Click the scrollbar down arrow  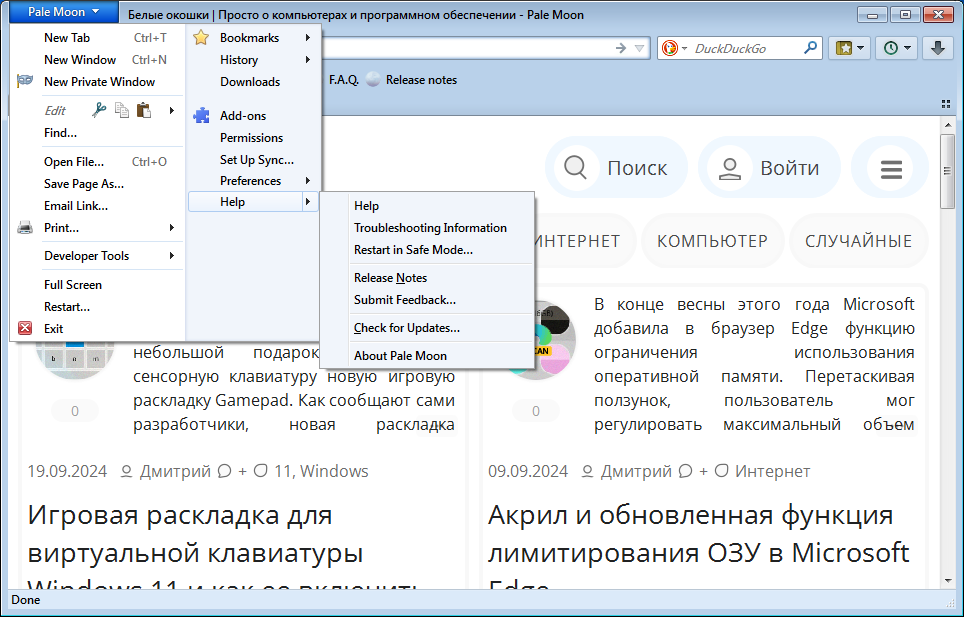point(947,581)
